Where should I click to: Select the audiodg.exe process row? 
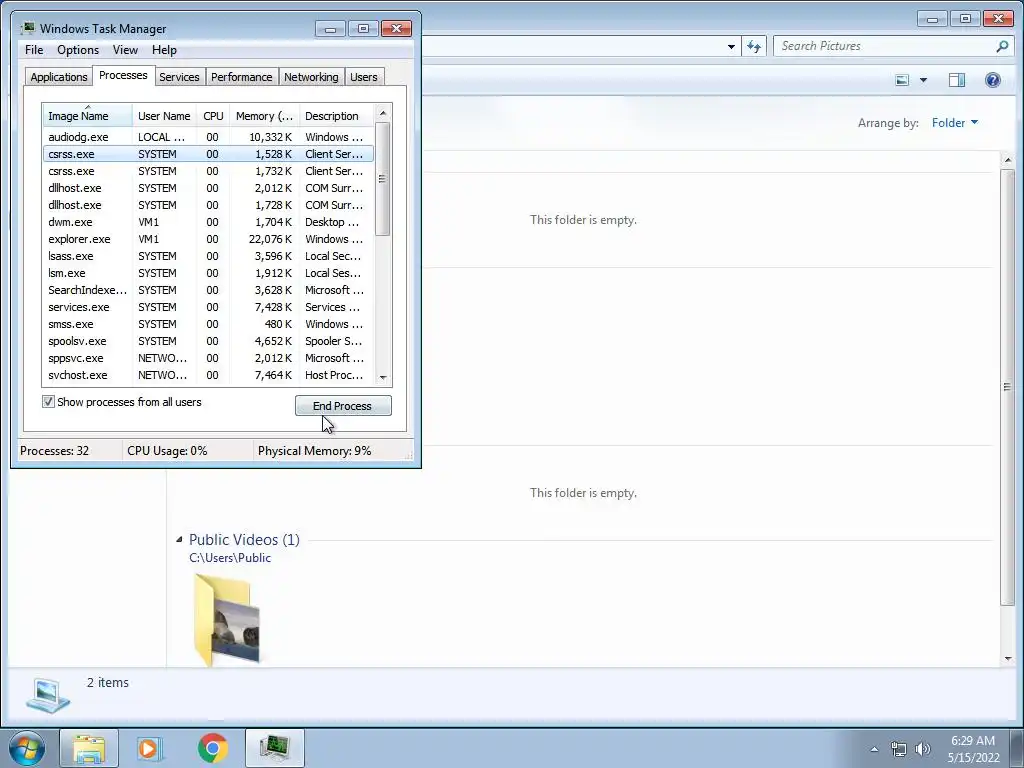(x=208, y=137)
